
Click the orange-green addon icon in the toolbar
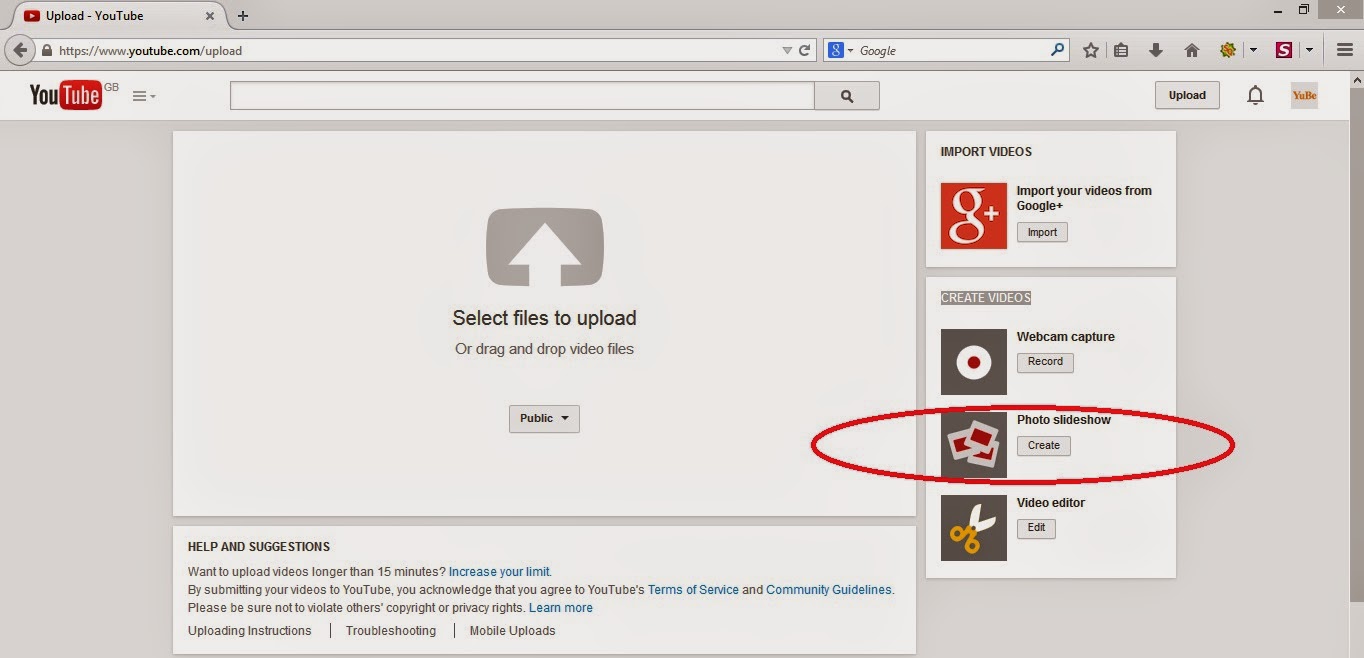[1228, 50]
